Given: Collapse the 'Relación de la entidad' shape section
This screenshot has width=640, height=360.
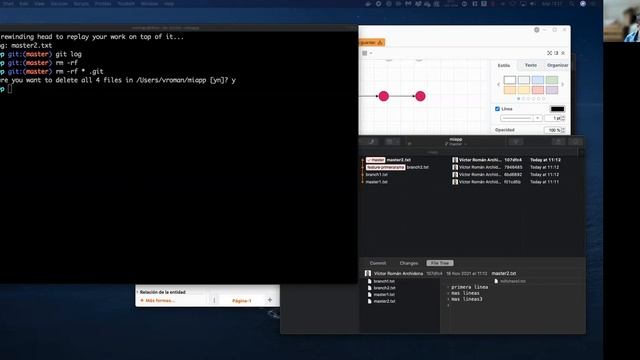Looking at the screenshot, I should 162,292.
